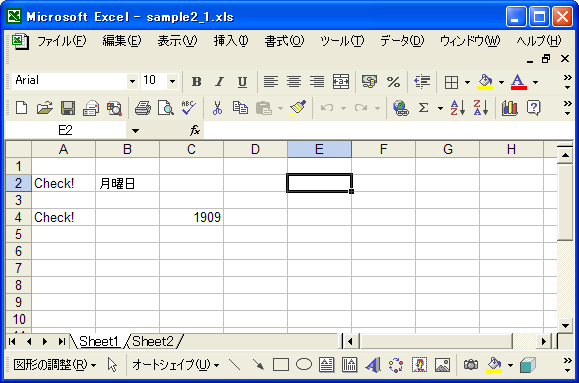The image size is (579, 383).
Task: Apply currency style format
Action: coord(369,82)
